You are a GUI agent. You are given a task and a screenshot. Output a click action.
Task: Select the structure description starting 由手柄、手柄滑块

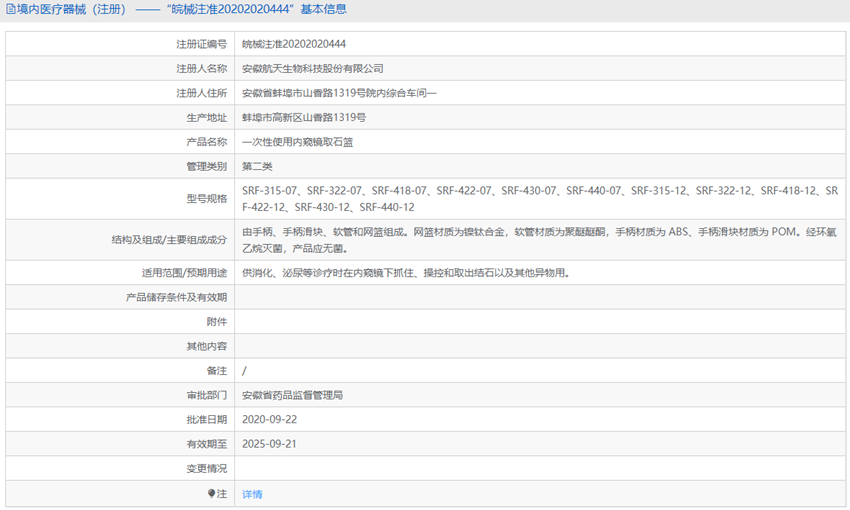pos(539,240)
